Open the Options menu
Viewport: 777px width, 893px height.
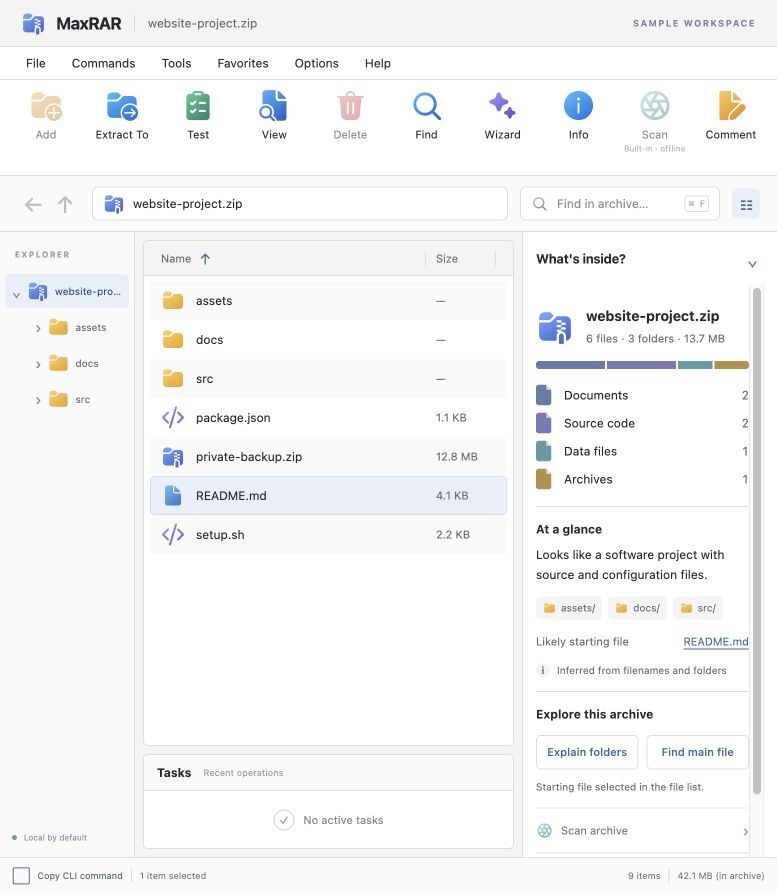tap(317, 63)
